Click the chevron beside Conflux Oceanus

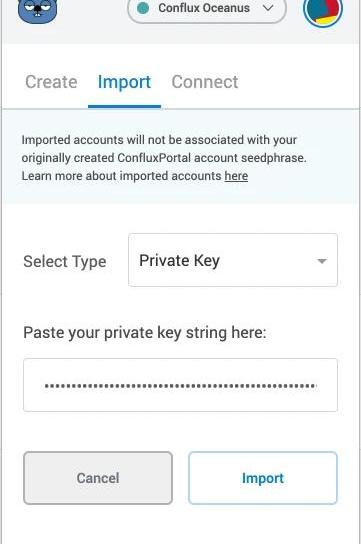(x=268, y=8)
